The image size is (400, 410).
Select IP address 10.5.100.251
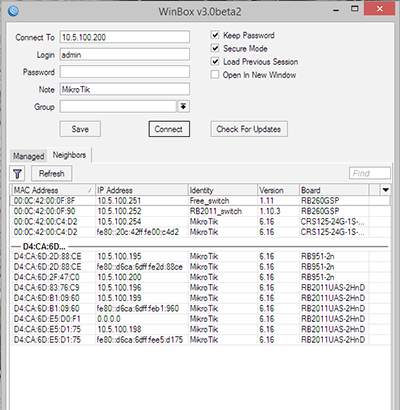pyautogui.click(x=119, y=201)
